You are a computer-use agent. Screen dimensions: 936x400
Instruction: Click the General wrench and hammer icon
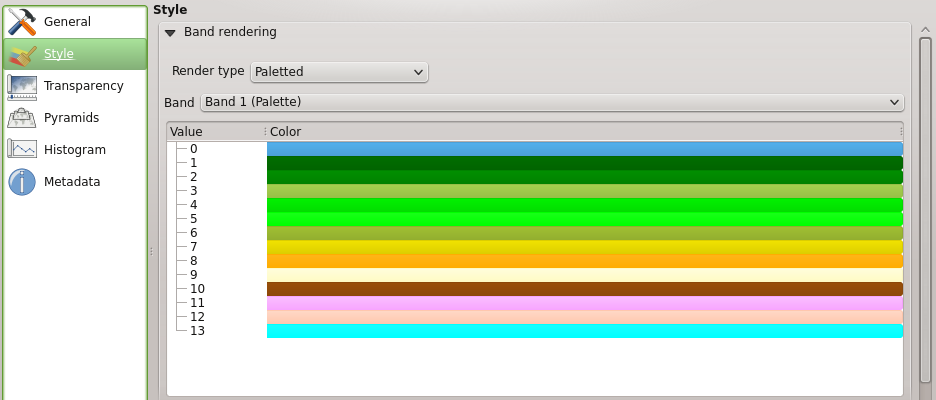pos(22,21)
